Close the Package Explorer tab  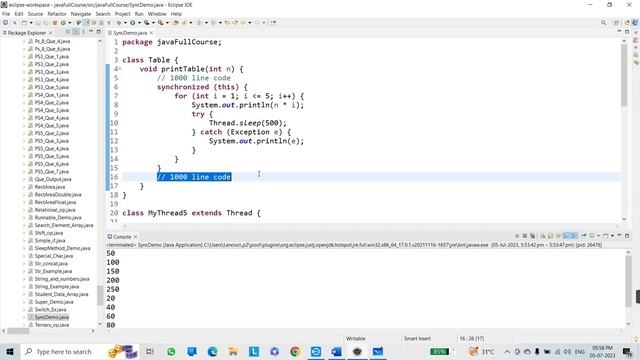50,33
